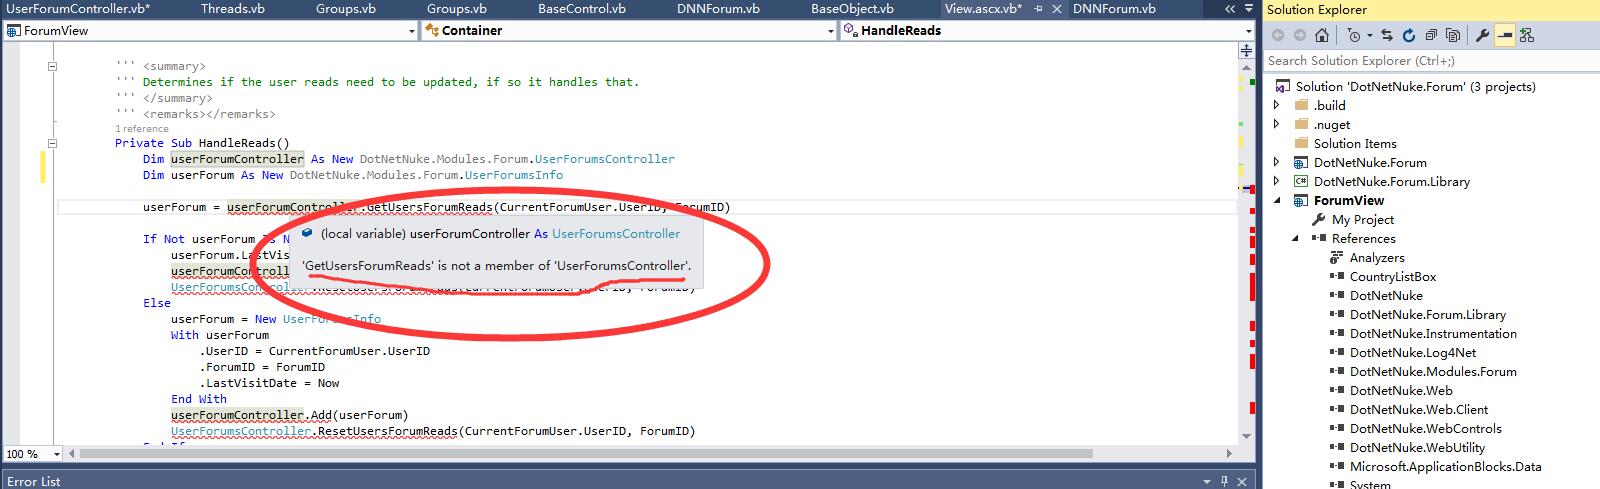Click the Solution Items folder icon
Viewport: 1600px width, 489px height.
tap(1301, 143)
